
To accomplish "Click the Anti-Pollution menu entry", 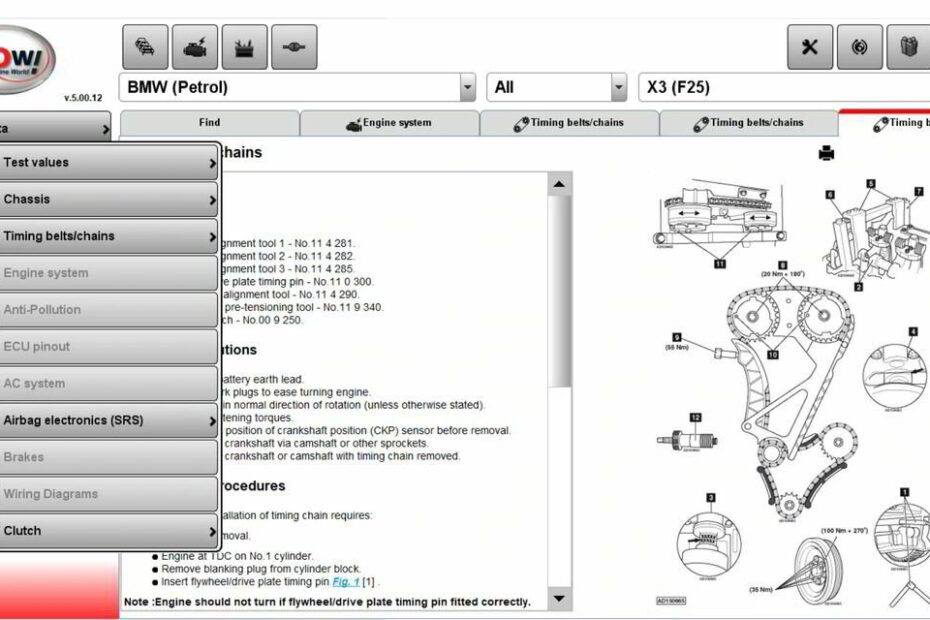I will (109, 310).
